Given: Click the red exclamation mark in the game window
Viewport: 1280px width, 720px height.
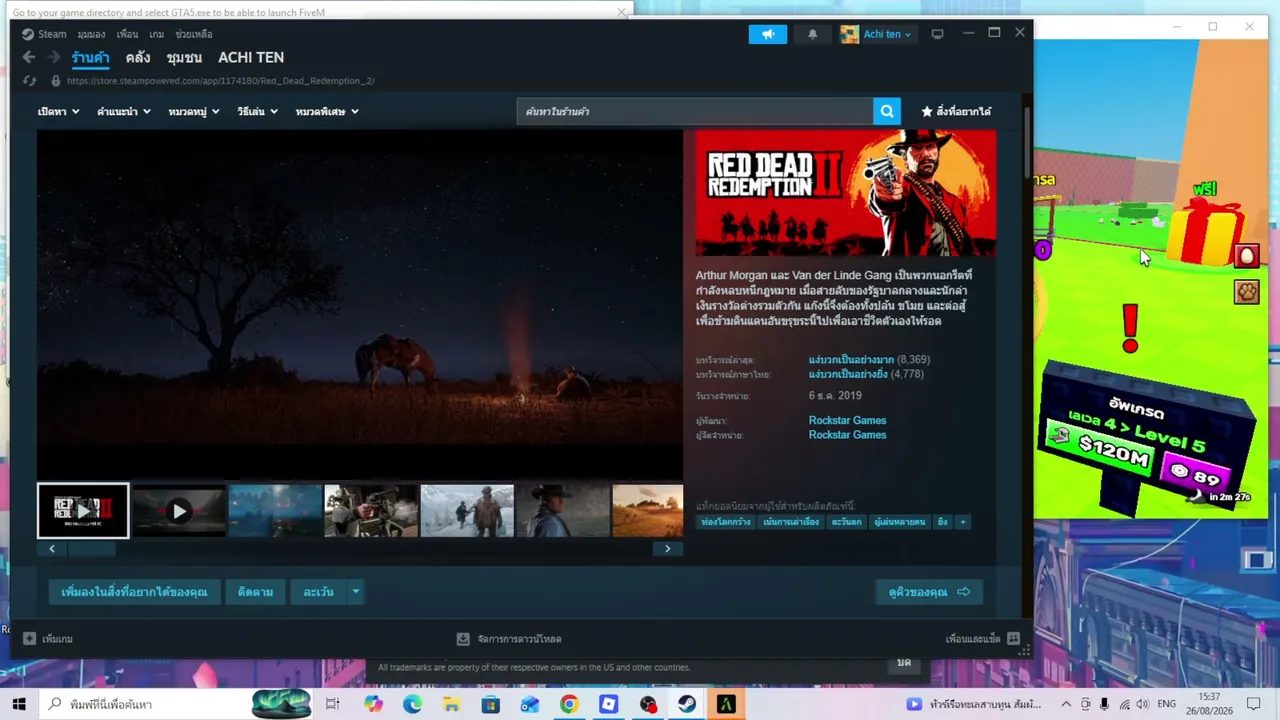Looking at the screenshot, I should [x=1130, y=329].
